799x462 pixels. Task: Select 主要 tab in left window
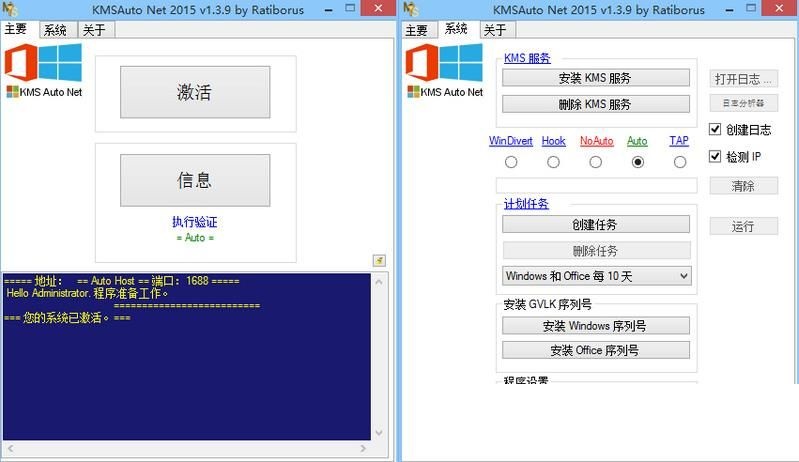[16, 29]
